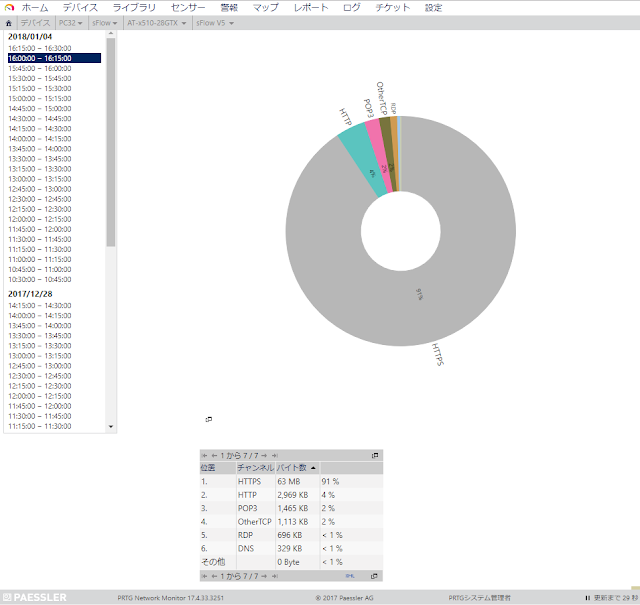Open the PC32 breadcrumb dropdown

coord(71,23)
